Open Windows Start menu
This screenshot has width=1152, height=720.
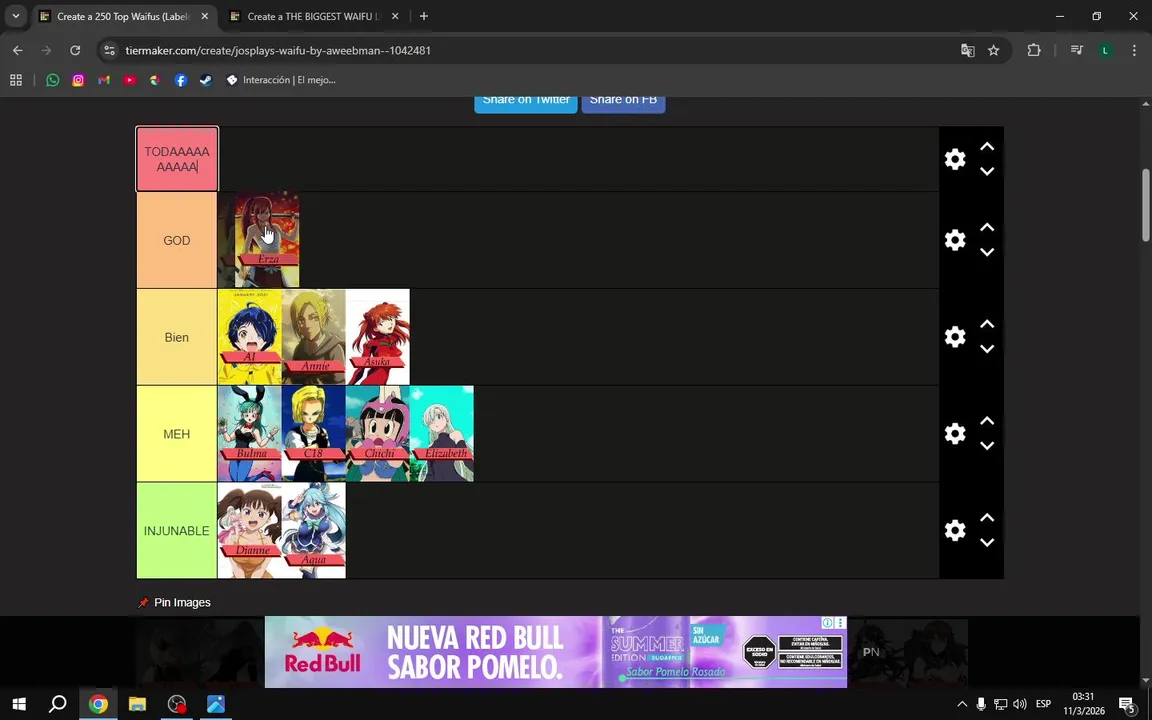(19, 704)
